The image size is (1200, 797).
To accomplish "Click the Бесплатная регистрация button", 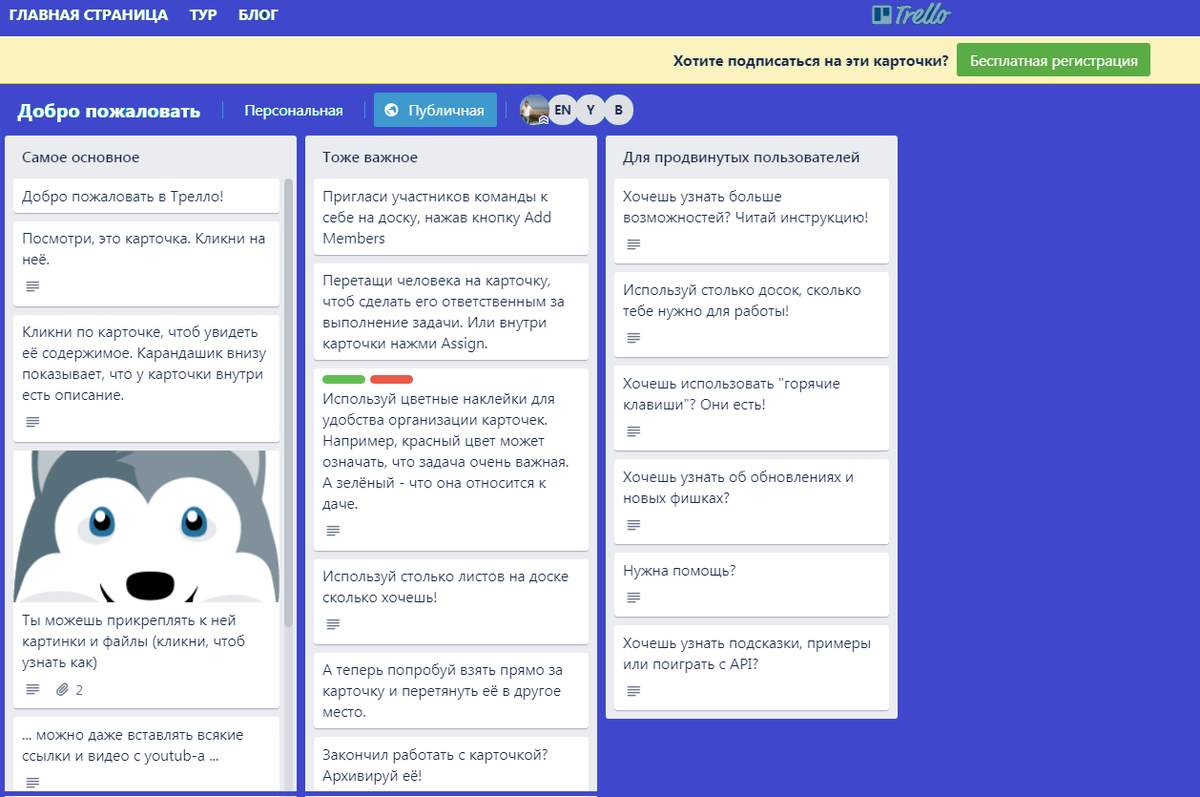I will [x=1053, y=59].
